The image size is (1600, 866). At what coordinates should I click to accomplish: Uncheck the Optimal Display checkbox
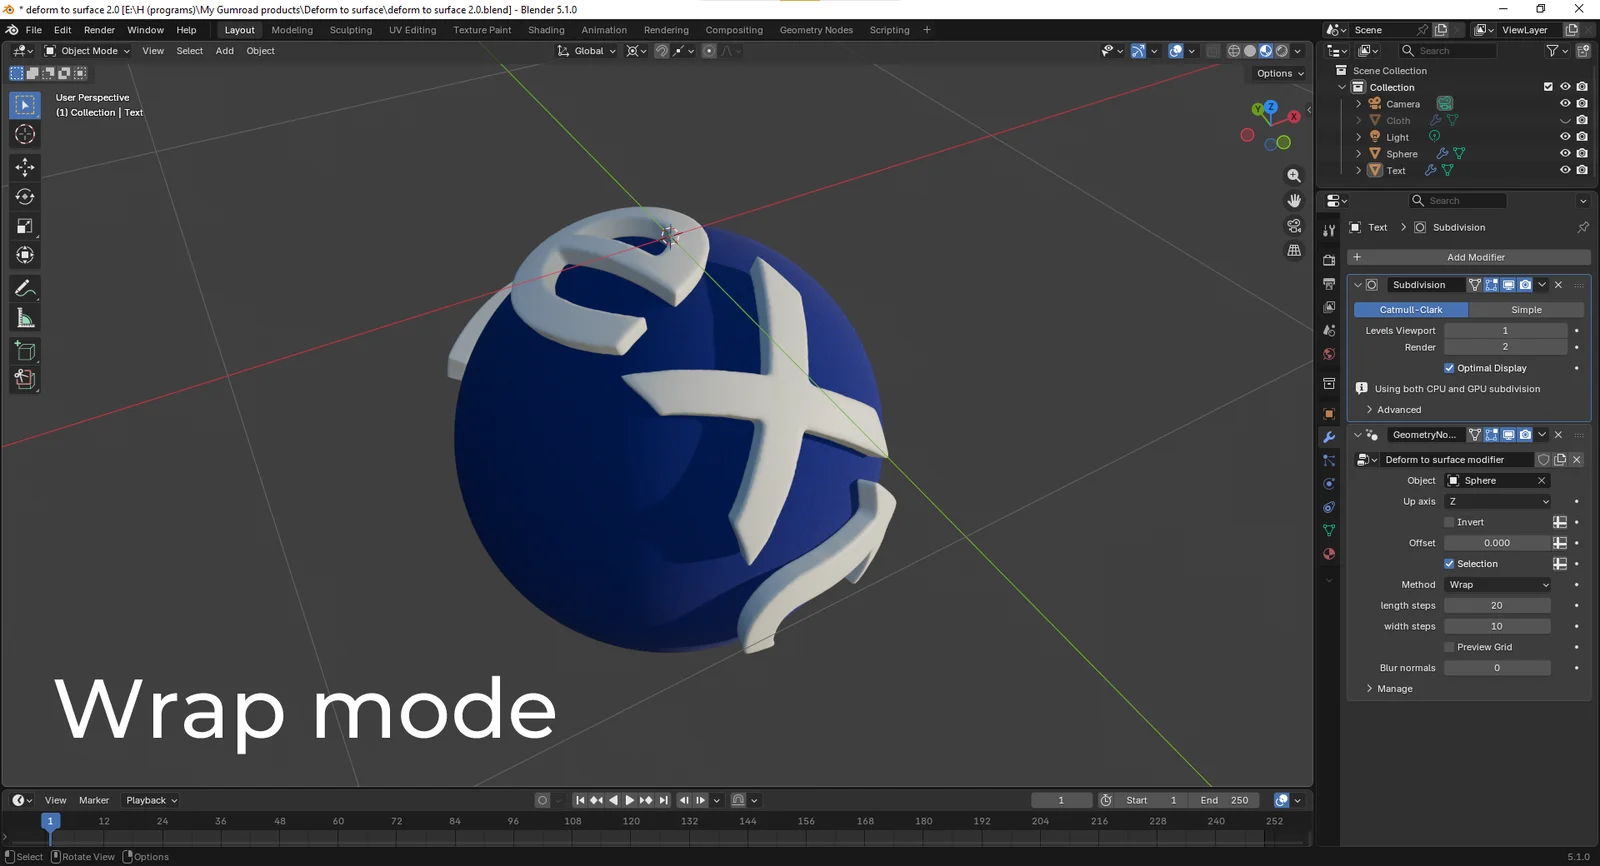(1449, 368)
